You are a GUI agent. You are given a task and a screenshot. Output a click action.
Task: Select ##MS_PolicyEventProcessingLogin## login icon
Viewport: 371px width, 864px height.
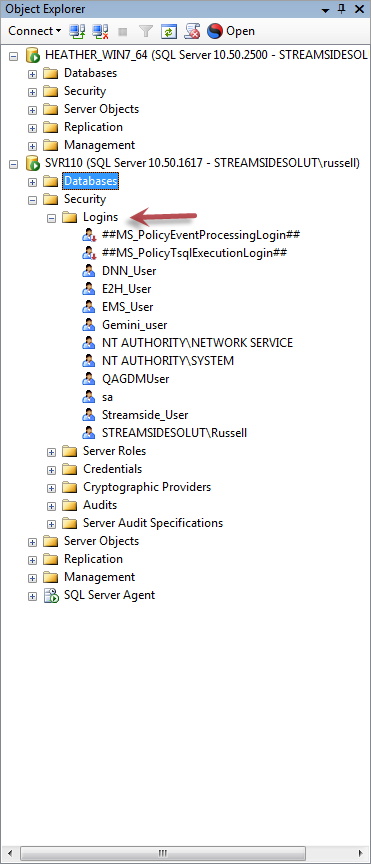(89, 235)
